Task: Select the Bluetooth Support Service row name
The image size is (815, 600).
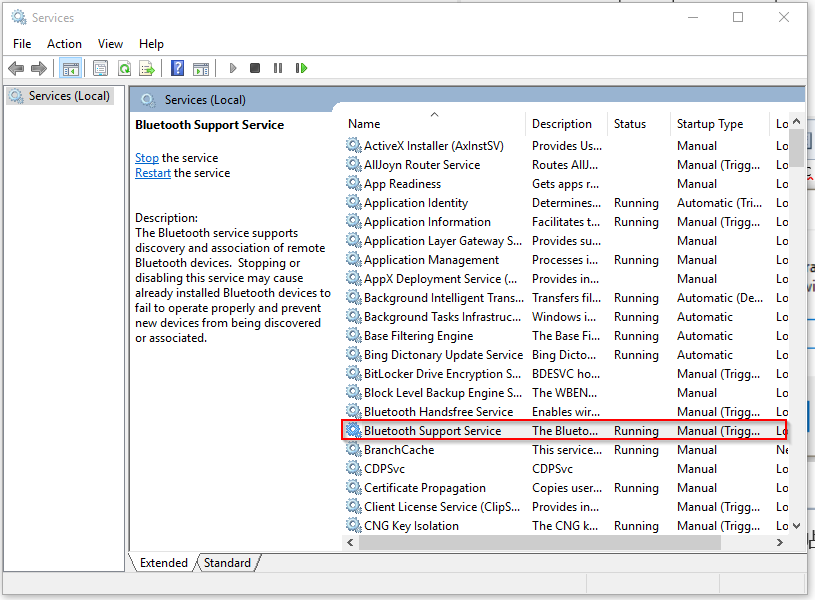Action: pos(432,431)
